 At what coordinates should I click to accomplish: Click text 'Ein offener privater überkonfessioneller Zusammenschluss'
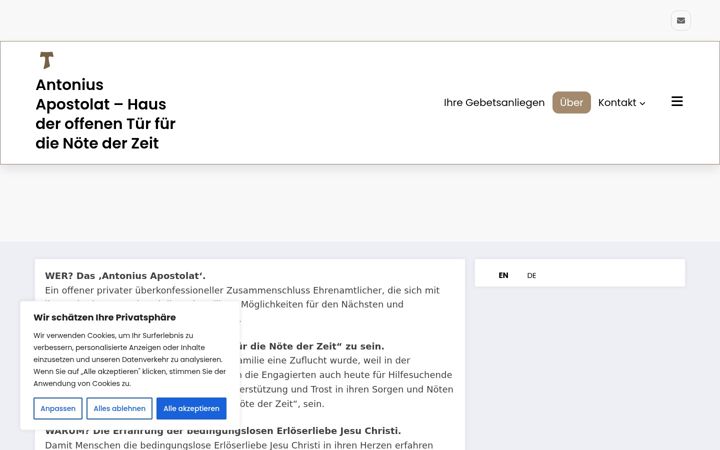[x=178, y=290]
